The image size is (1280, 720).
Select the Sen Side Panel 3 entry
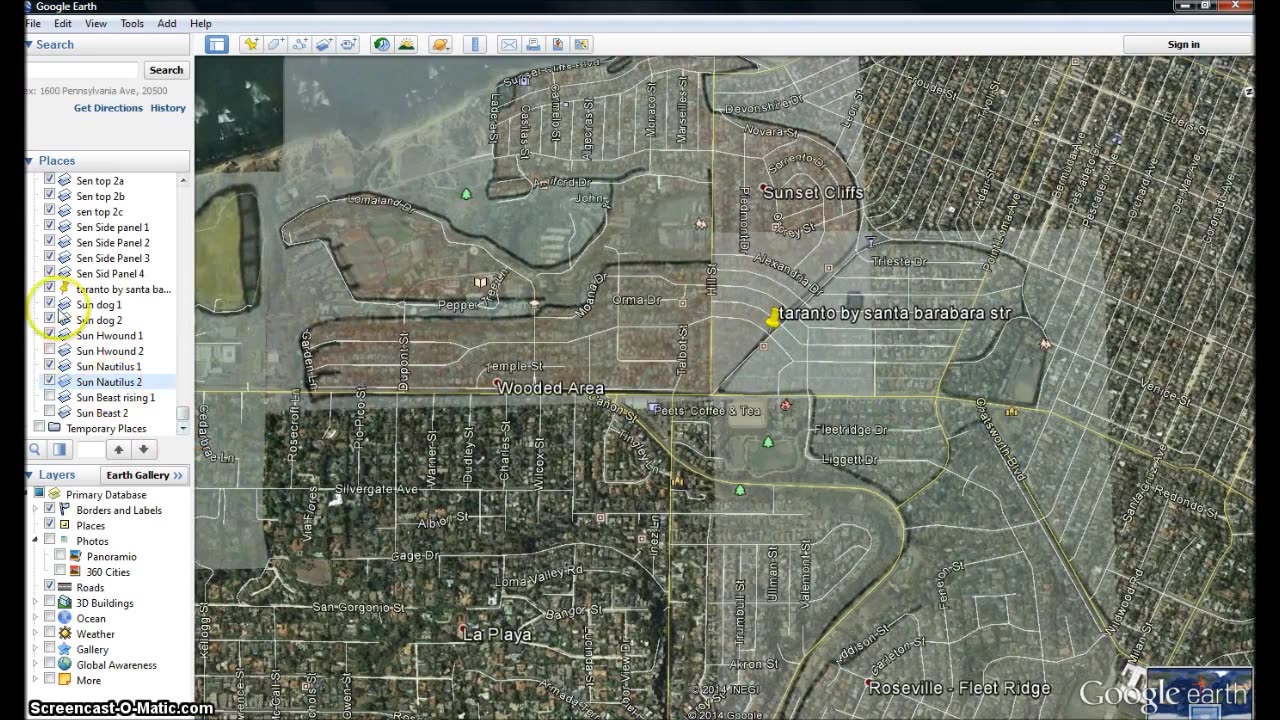click(x=113, y=258)
